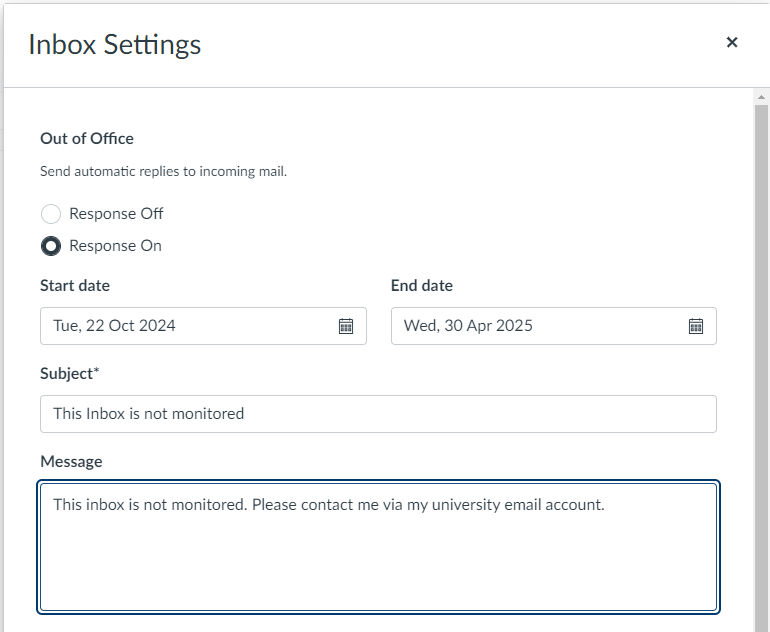
Task: Select the Response On radio button
Action: [x=50, y=246]
